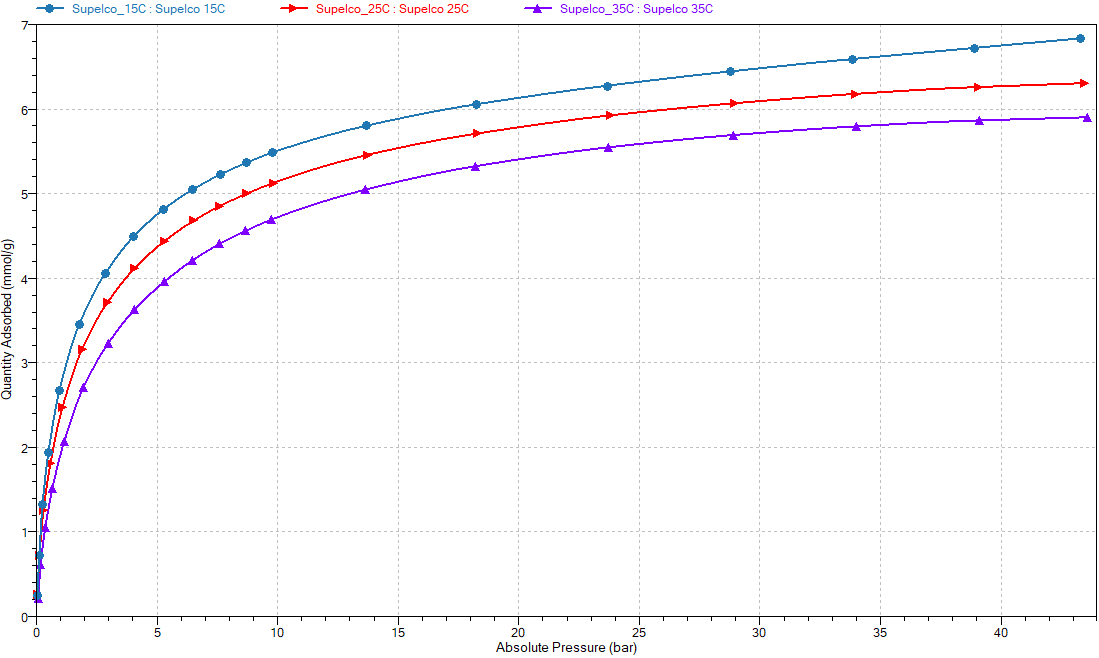
Task: Click the Absolute Pressure (bar) axis title
Action: click(x=566, y=647)
